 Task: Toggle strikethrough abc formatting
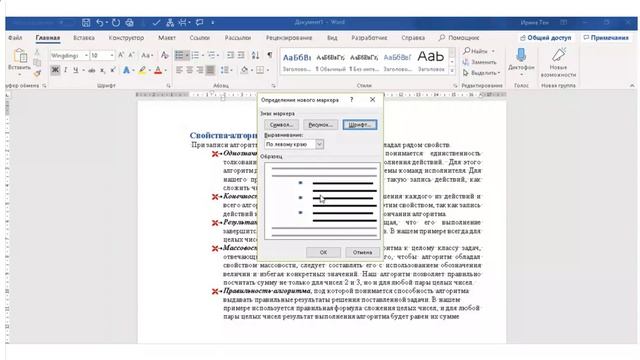(92, 70)
